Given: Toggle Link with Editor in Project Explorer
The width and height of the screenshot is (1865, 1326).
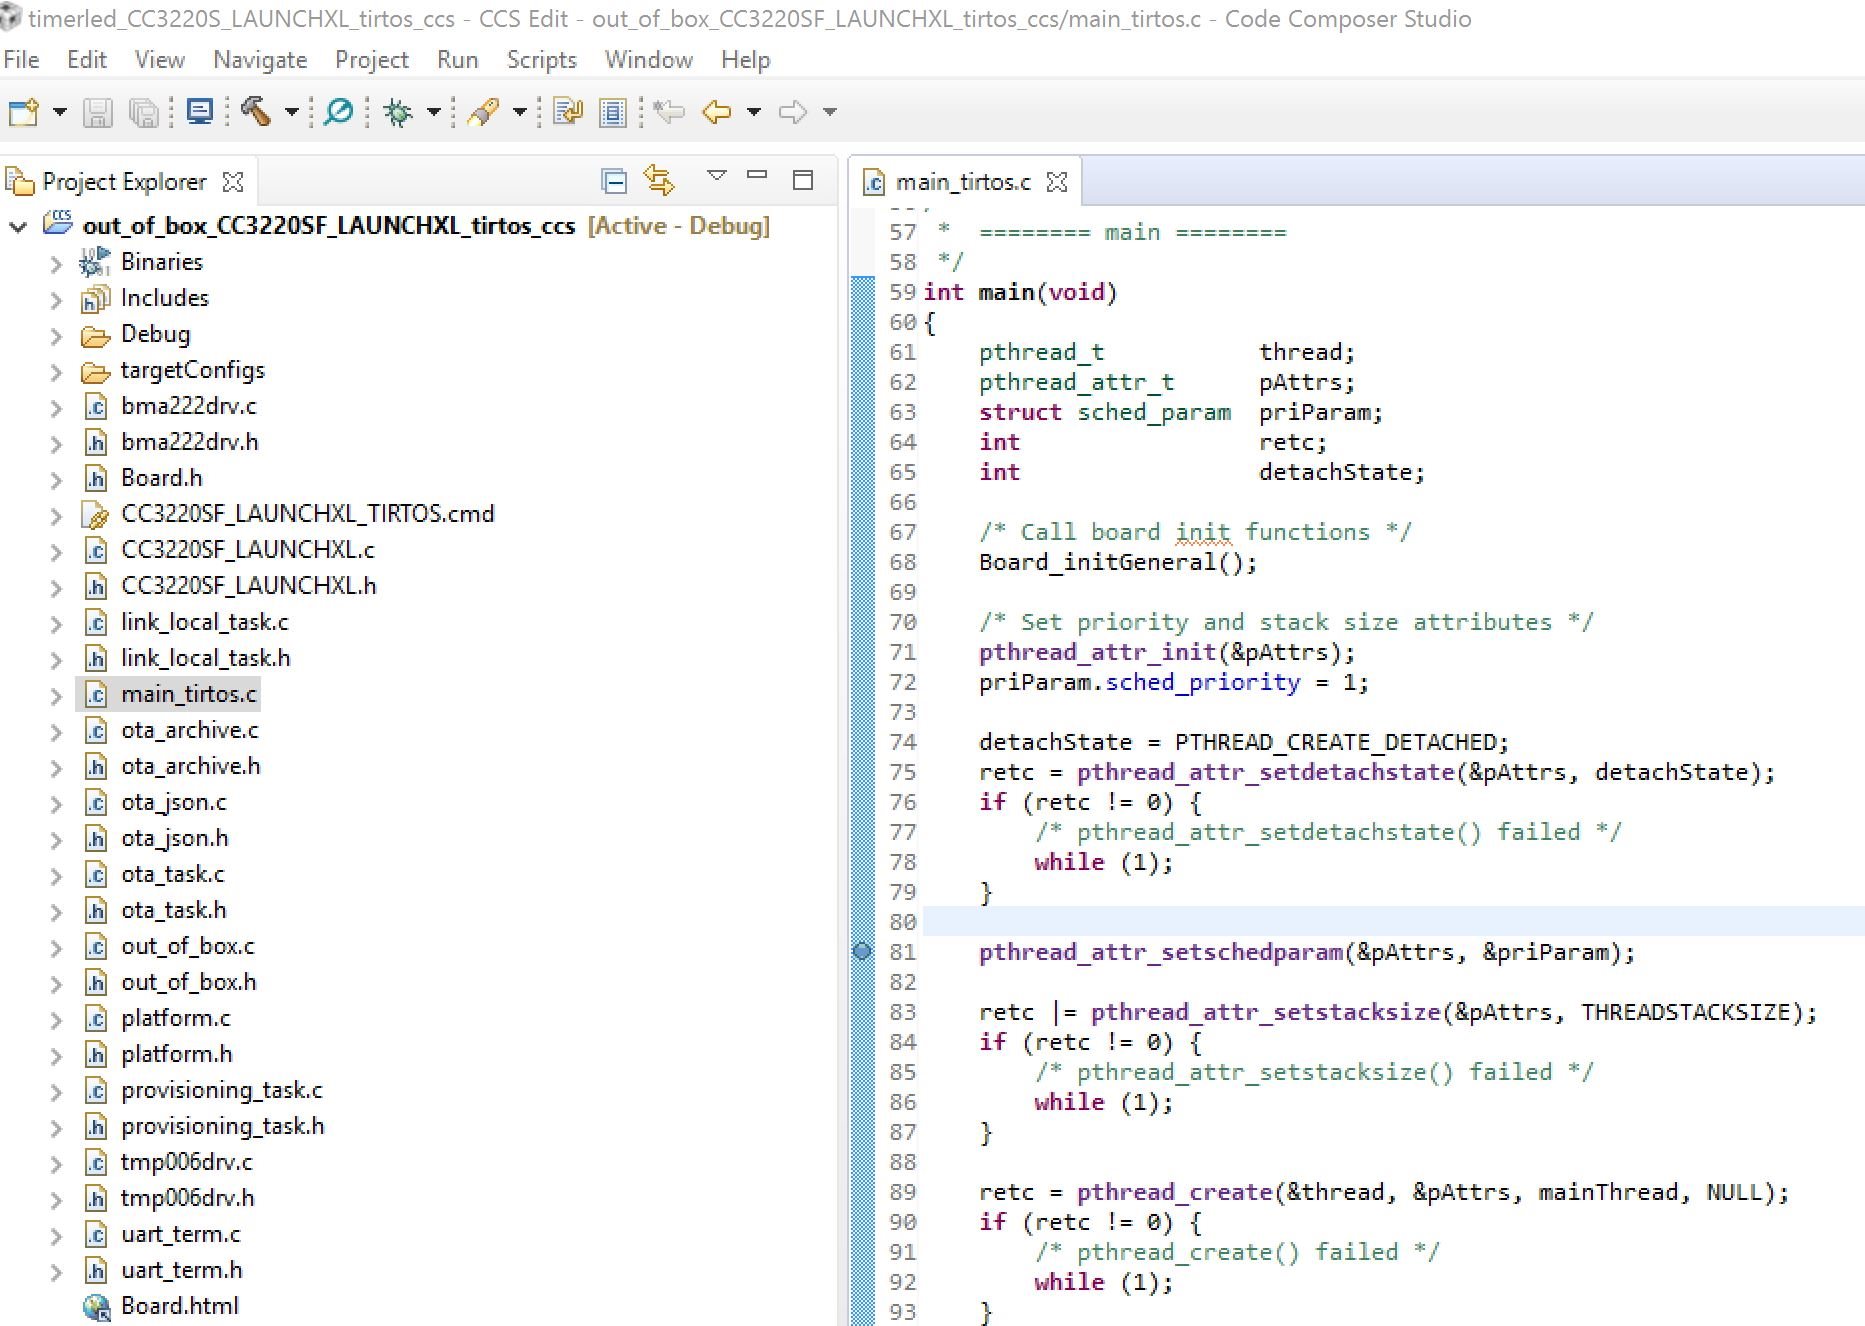Looking at the screenshot, I should (x=660, y=181).
